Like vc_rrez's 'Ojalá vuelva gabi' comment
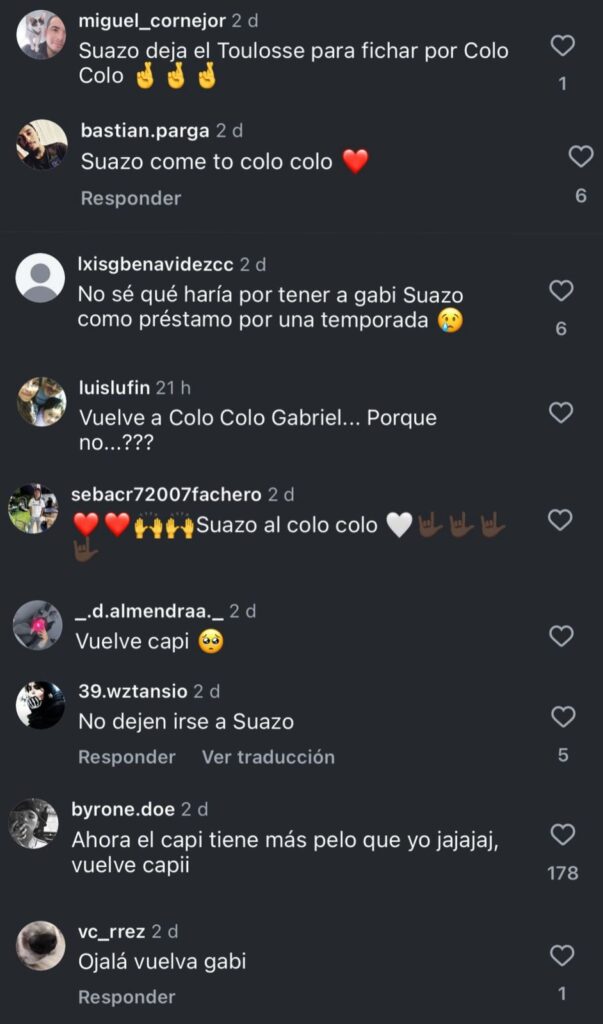Image resolution: width=603 pixels, height=1024 pixels. 563,955
